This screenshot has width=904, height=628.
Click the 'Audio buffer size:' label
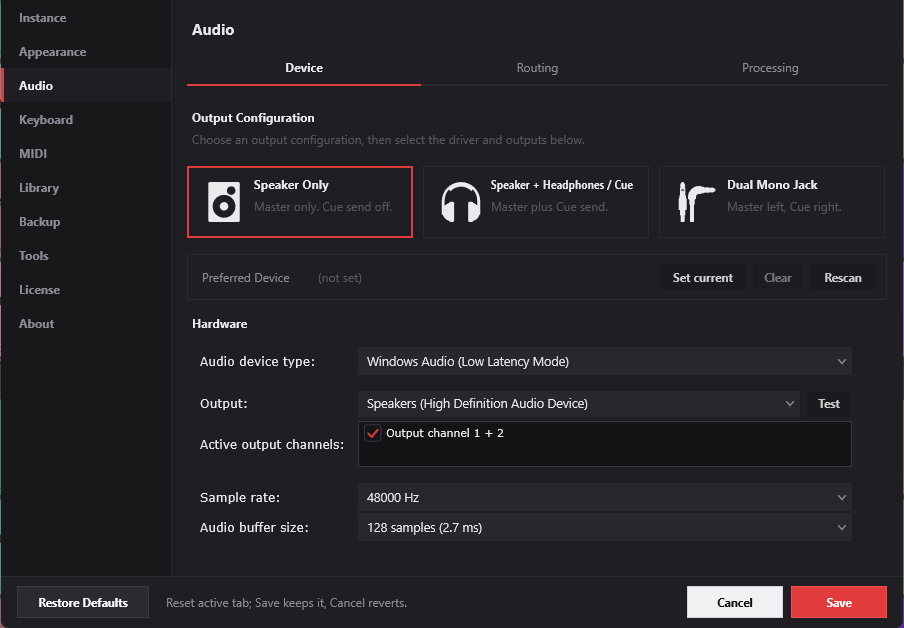tap(254, 528)
